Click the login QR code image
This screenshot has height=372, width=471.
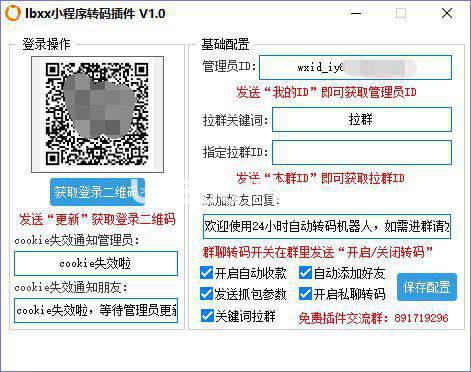pos(97,114)
